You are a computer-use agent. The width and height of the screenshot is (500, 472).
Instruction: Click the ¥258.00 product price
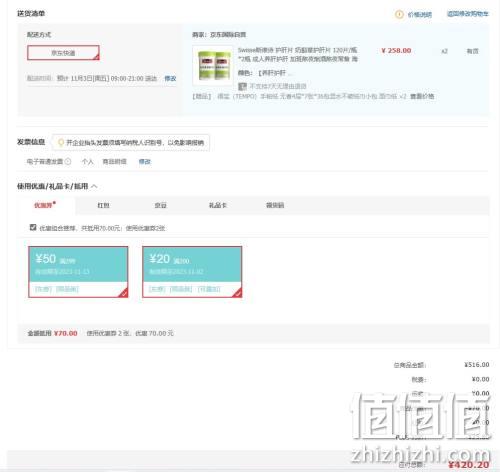[x=396, y=51]
